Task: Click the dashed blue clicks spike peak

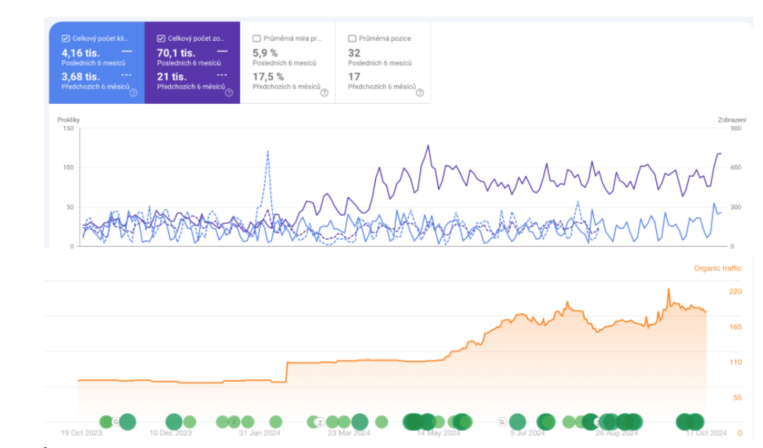Action: click(268, 152)
